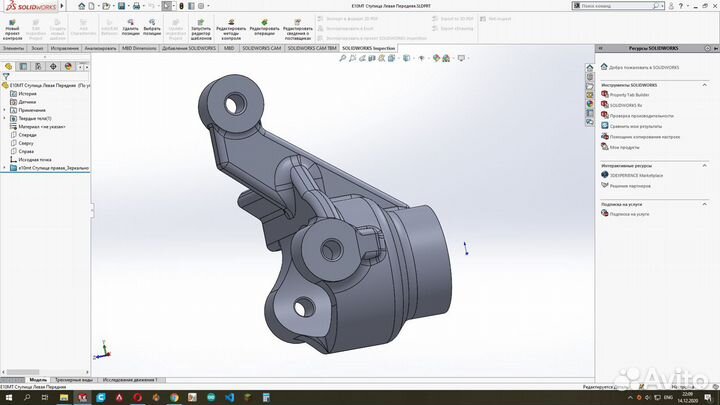Viewport: 720px width, 405px height.
Task: Expand the Твердые тела(1) tree node
Action: click(x=4, y=118)
